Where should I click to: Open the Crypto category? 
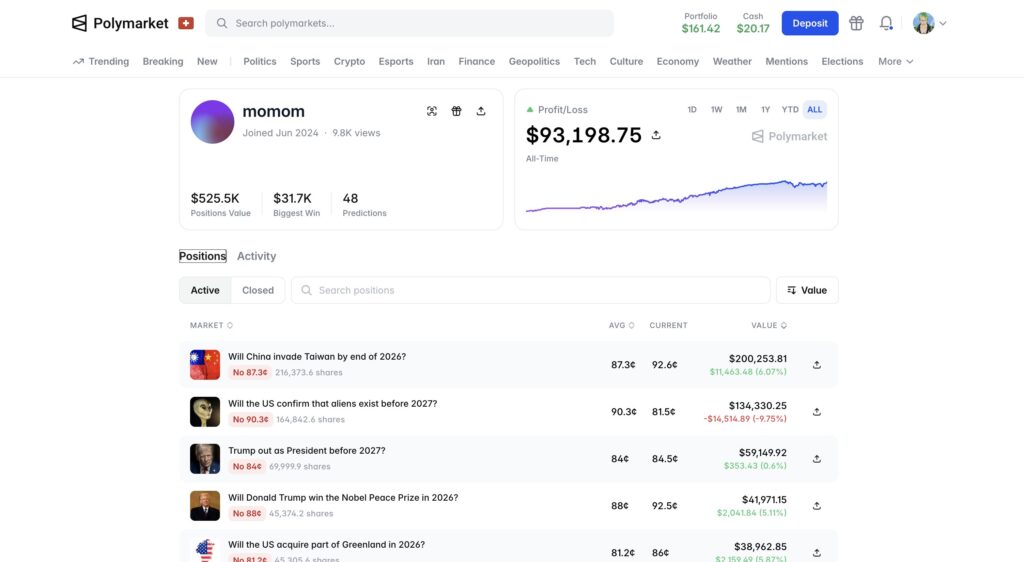click(349, 61)
